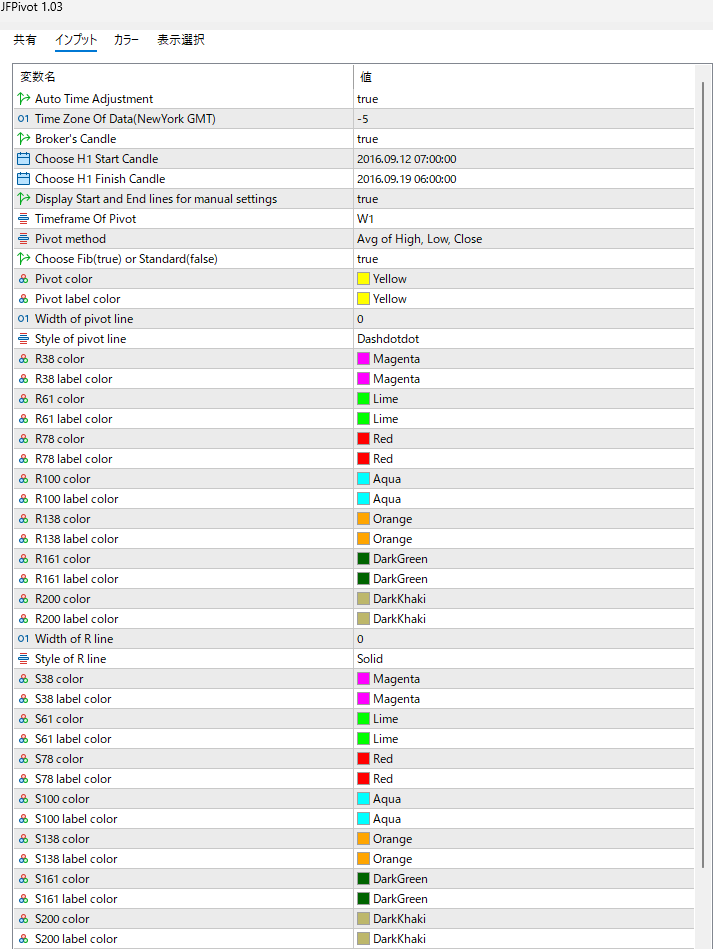Select the R100 label color row name
This screenshot has width=713, height=949.
76,499
